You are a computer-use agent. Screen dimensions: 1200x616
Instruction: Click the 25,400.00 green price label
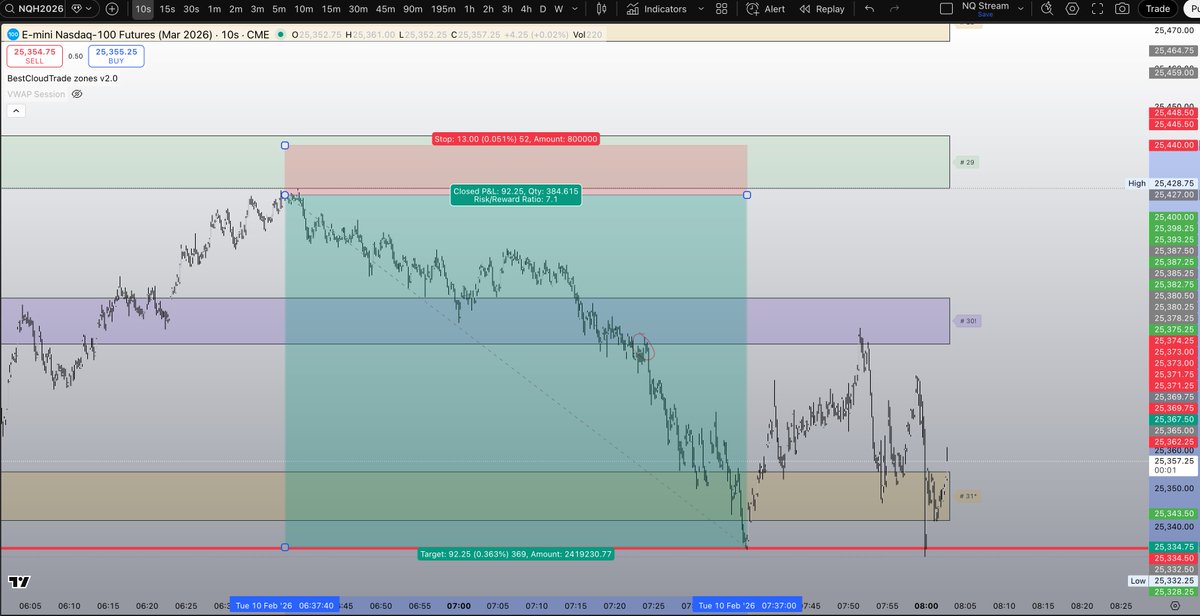[x=1174, y=216]
